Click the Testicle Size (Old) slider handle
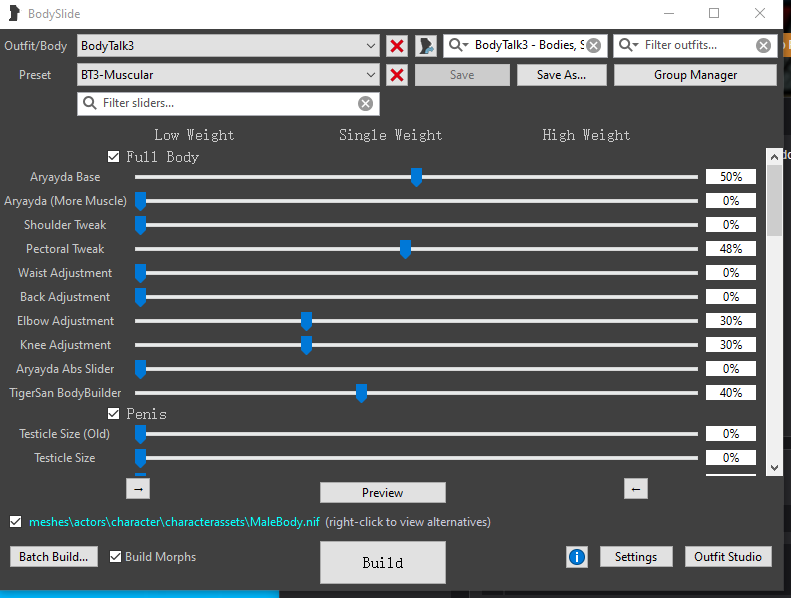 click(x=140, y=434)
